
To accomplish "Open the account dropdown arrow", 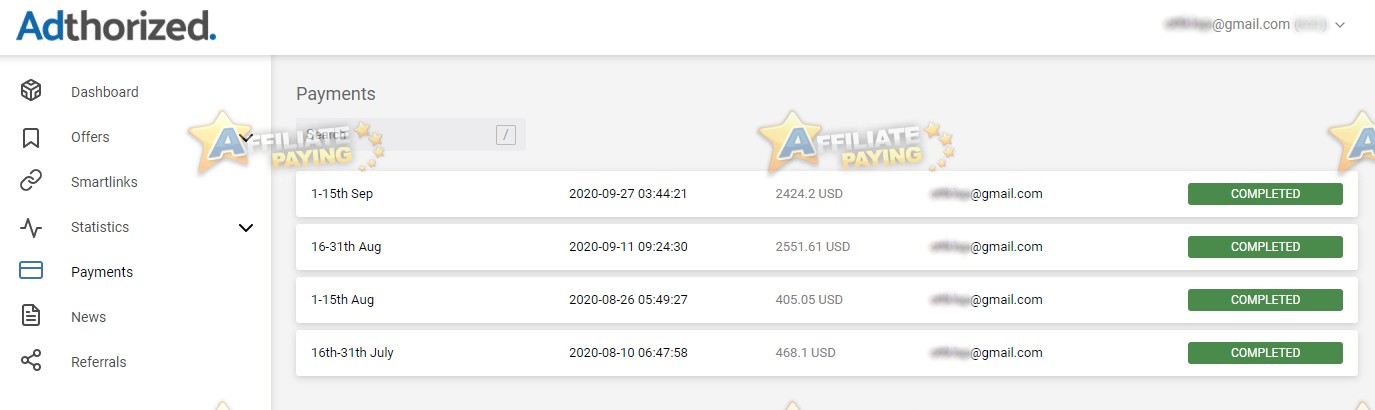I will [x=1340, y=25].
